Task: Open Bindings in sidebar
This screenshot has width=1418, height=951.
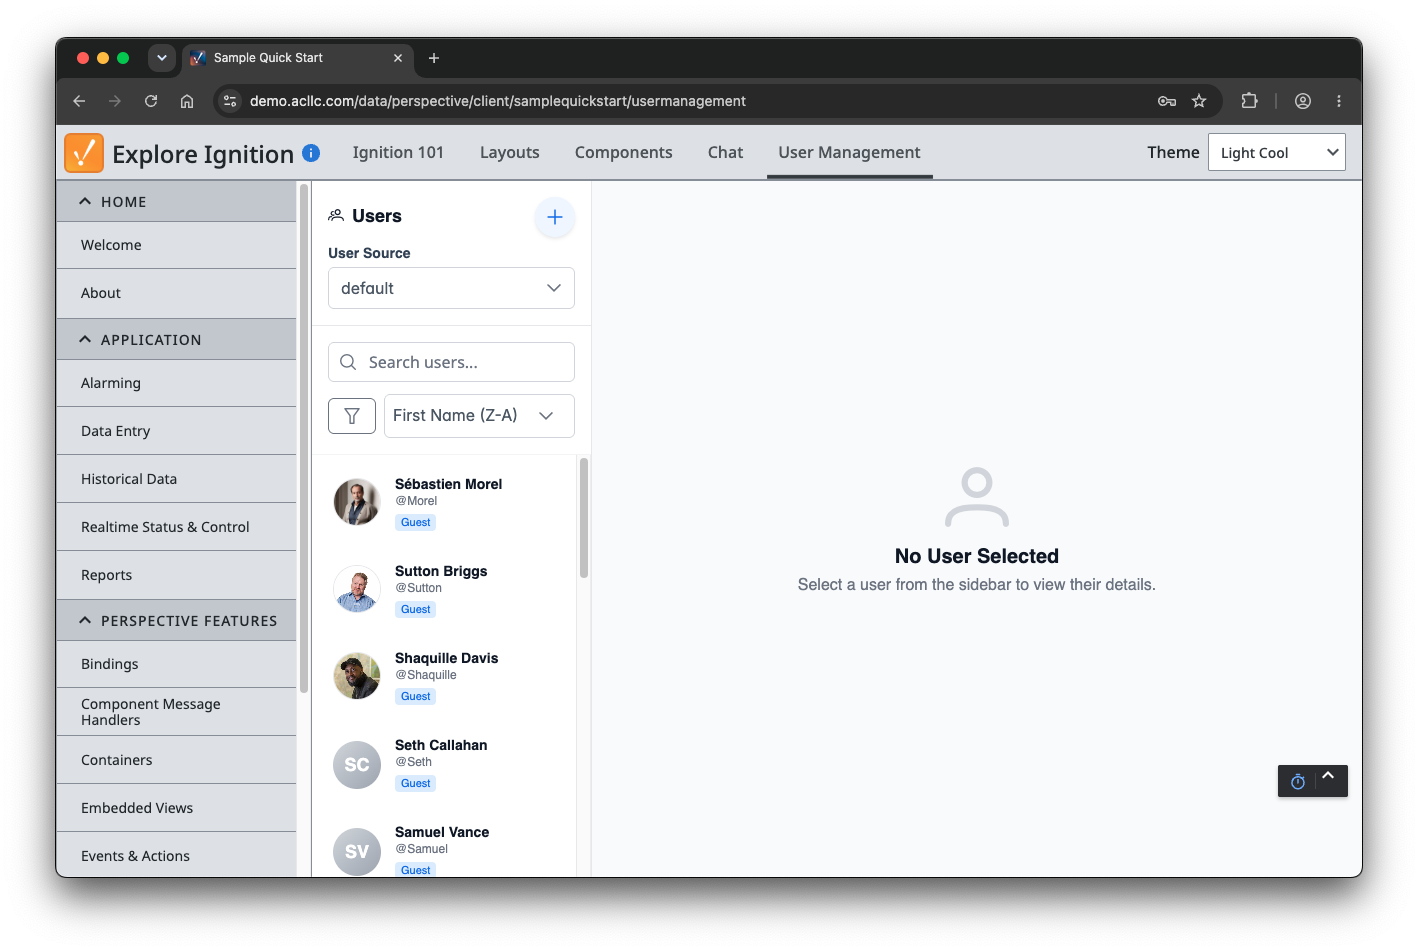Action: (x=176, y=665)
